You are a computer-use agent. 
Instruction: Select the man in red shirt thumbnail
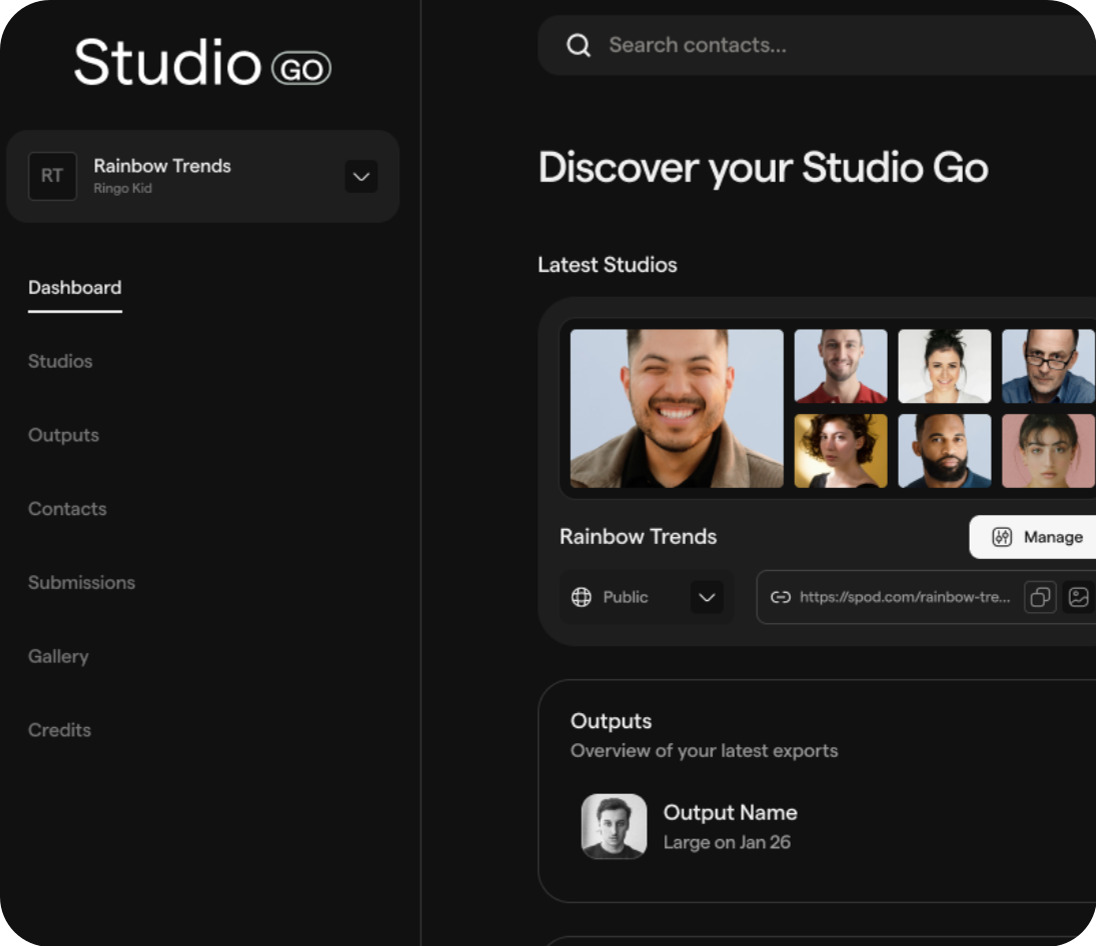coord(841,366)
